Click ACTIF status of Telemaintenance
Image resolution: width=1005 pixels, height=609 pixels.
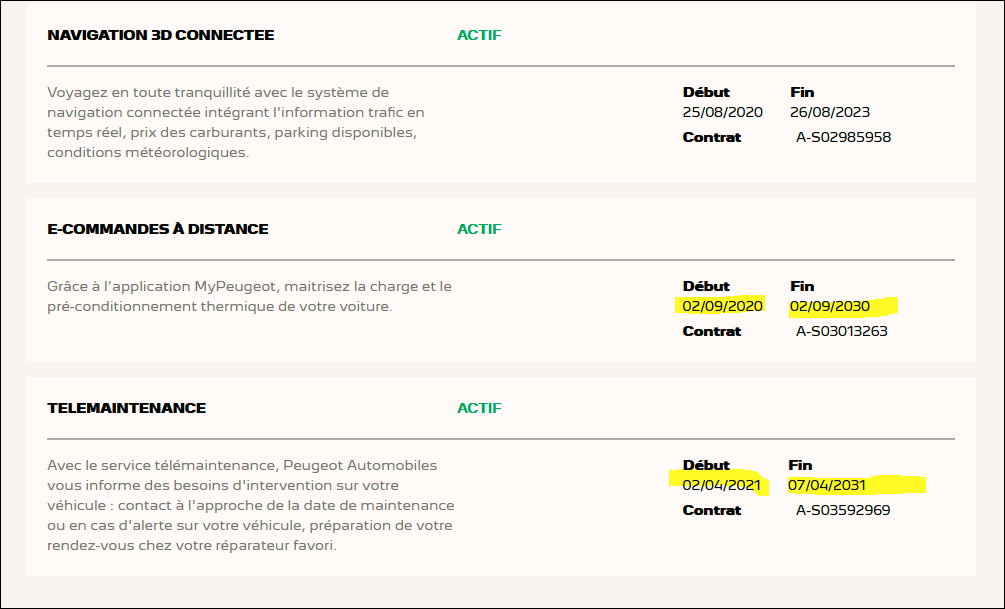point(479,408)
